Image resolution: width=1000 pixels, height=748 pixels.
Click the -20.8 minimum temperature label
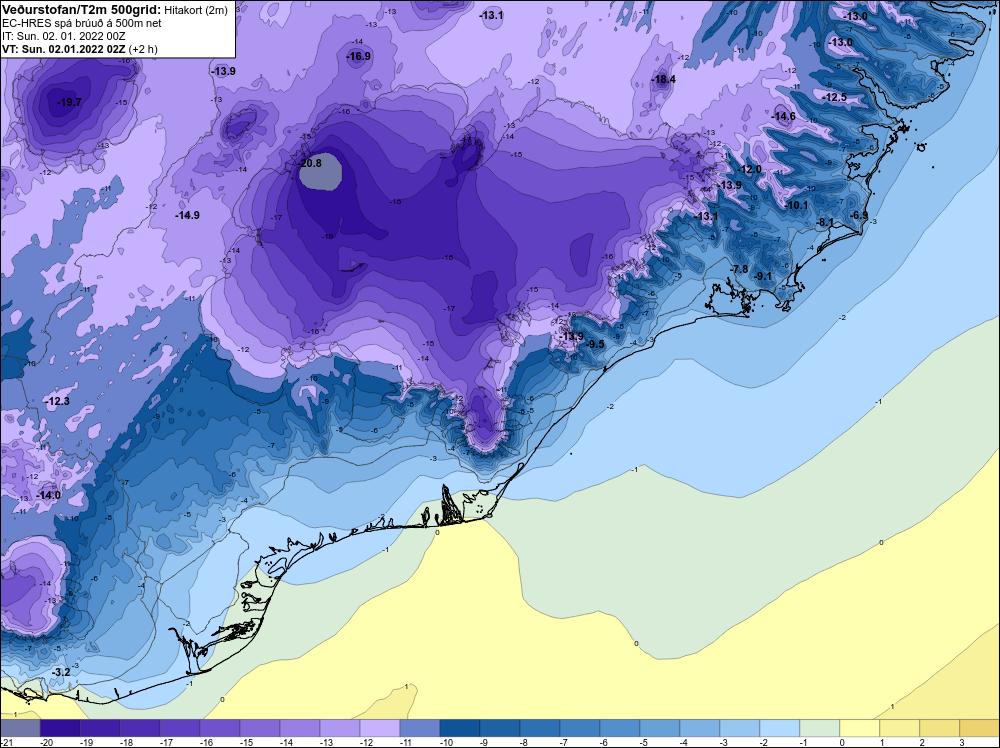310,163
